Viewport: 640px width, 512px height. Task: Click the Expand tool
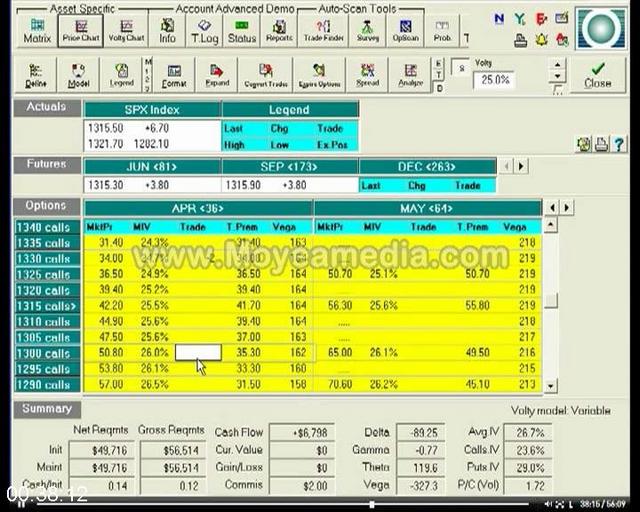point(217,76)
